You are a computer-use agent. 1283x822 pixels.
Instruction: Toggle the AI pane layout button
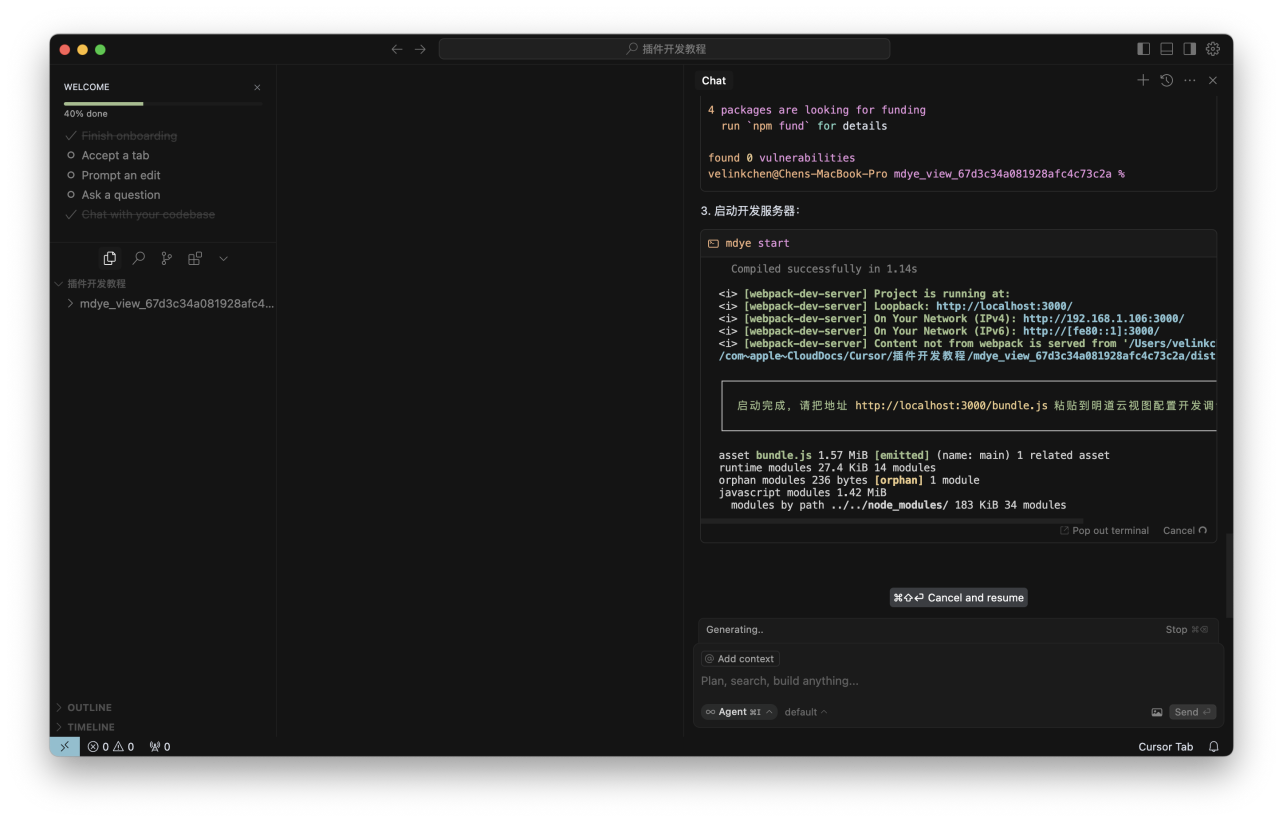pos(1190,49)
